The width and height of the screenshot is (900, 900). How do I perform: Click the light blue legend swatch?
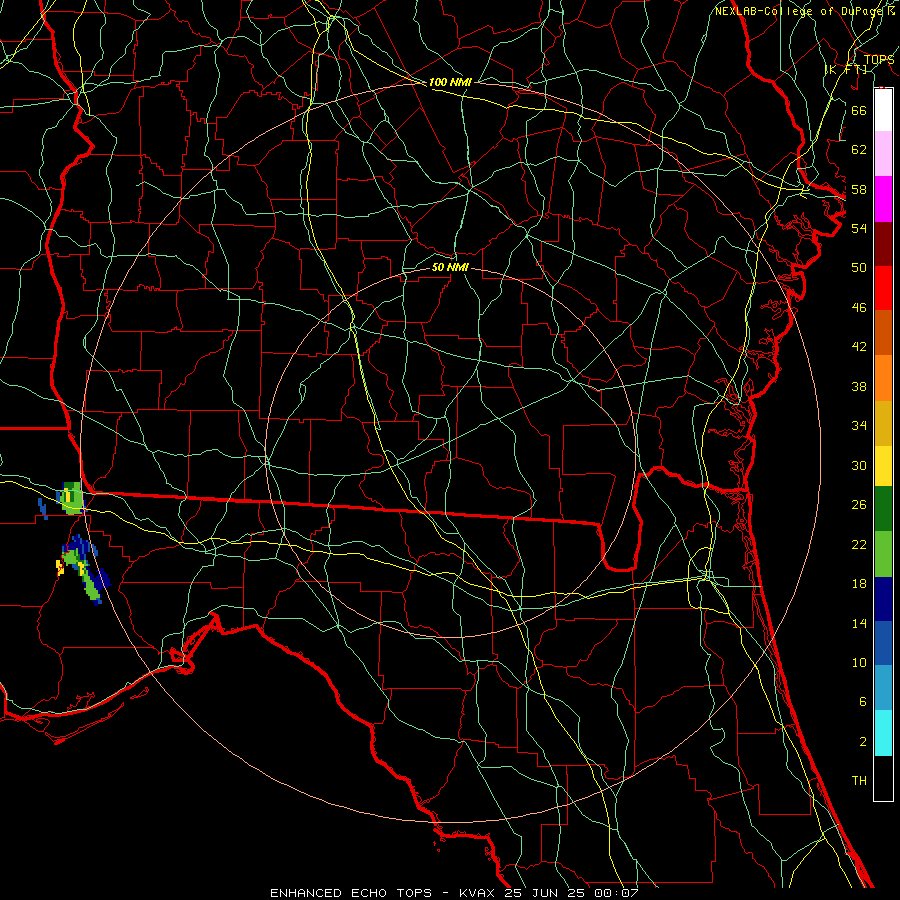click(x=883, y=688)
